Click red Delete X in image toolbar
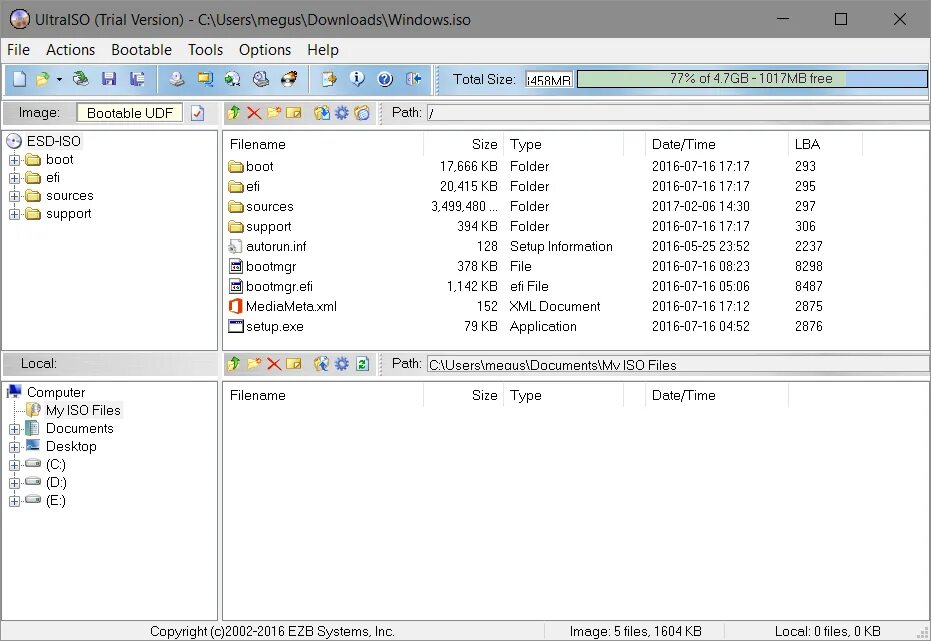 [x=254, y=113]
